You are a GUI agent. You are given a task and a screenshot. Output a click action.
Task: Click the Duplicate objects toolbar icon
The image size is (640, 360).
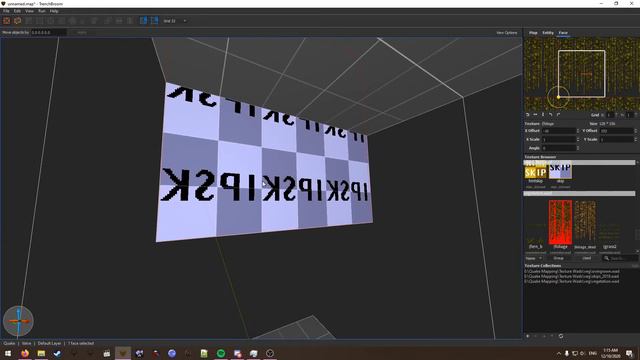pyautogui.click(x=108, y=21)
